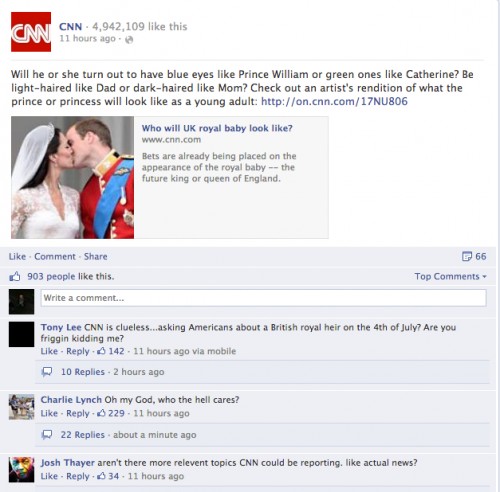Image resolution: width=500 pixels, height=492 pixels.
Task: Click the CNN logo profile picture
Action: 31,32
